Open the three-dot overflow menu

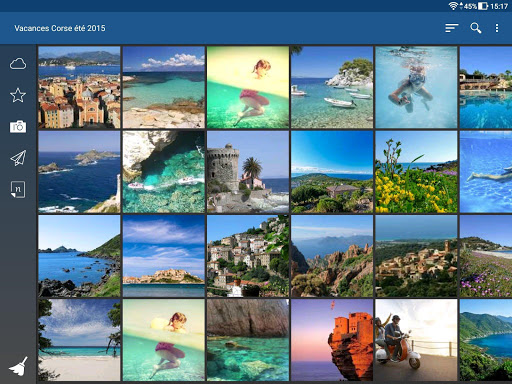(497, 28)
